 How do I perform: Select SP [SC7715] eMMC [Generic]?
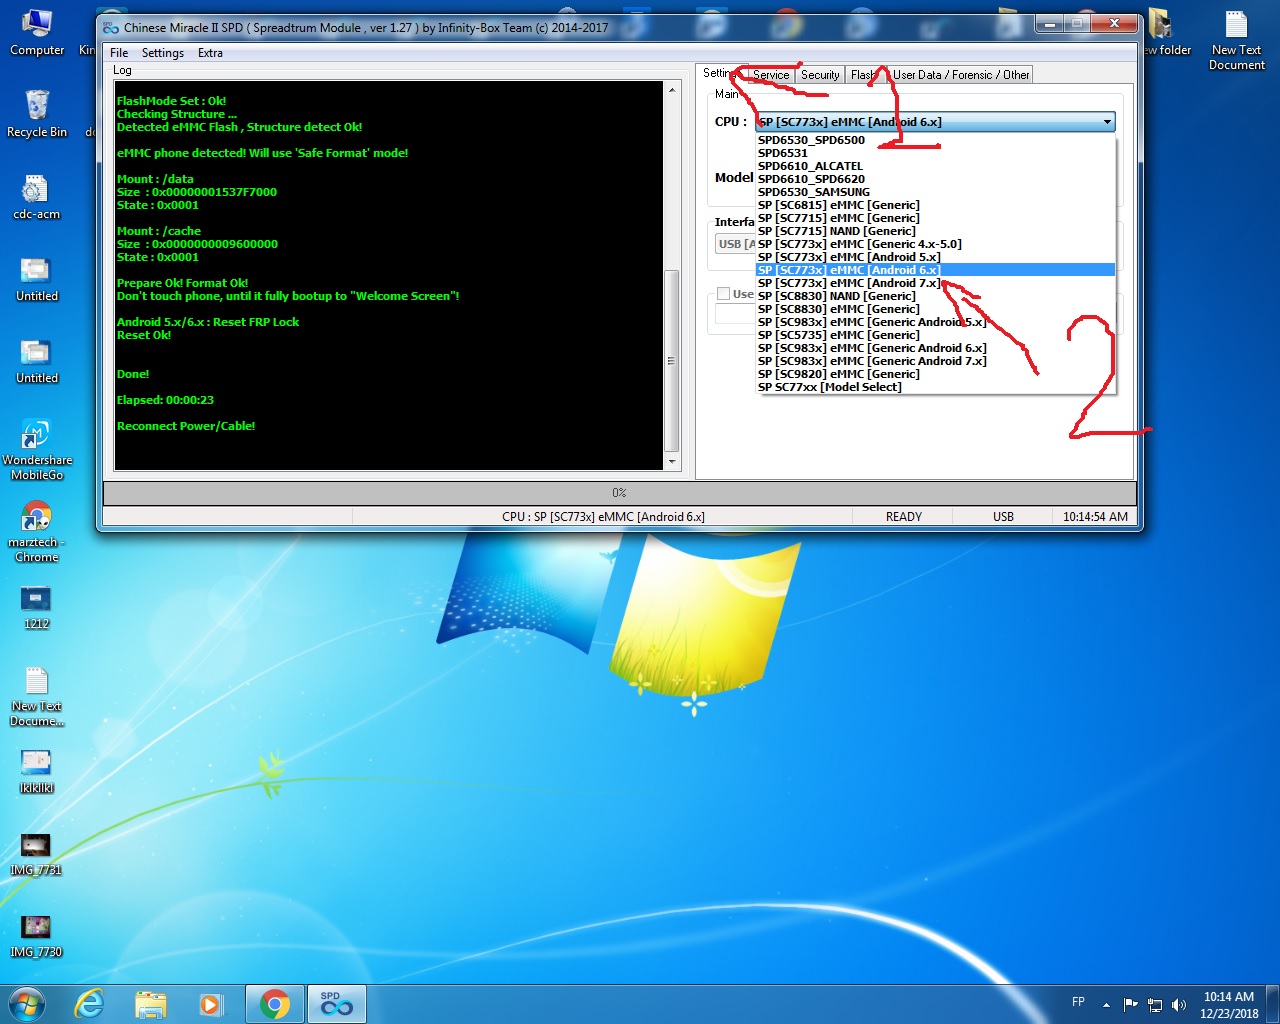935,218
